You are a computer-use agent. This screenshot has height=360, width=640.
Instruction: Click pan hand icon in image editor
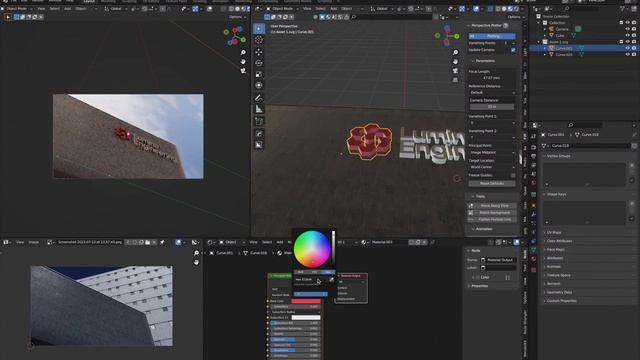196,262
